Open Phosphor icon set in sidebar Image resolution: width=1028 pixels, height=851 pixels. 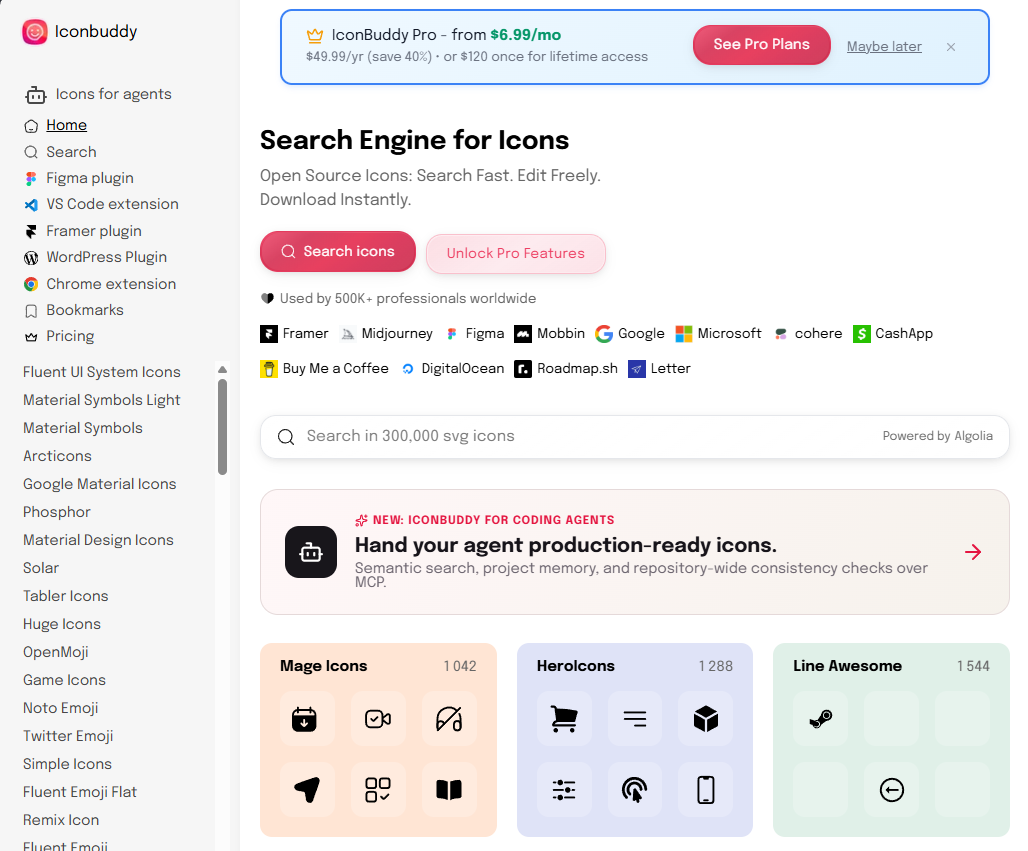click(57, 512)
